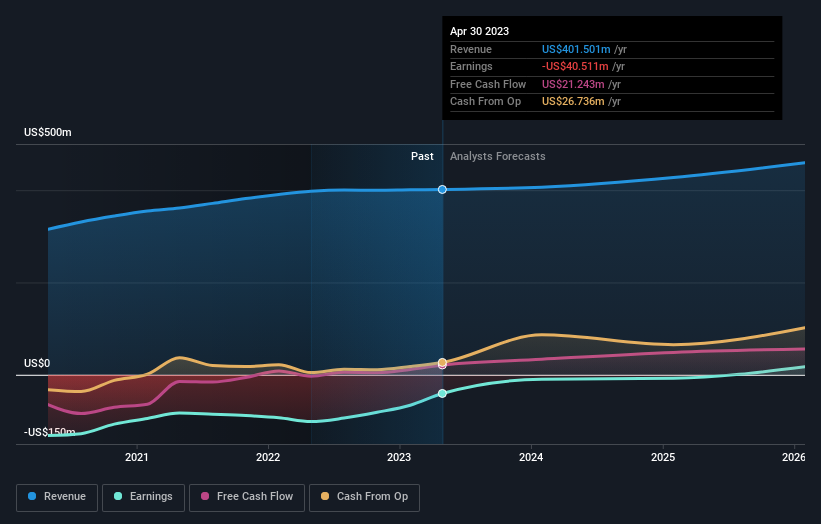Click the Past section label
The image size is (821, 524).
[422, 157]
